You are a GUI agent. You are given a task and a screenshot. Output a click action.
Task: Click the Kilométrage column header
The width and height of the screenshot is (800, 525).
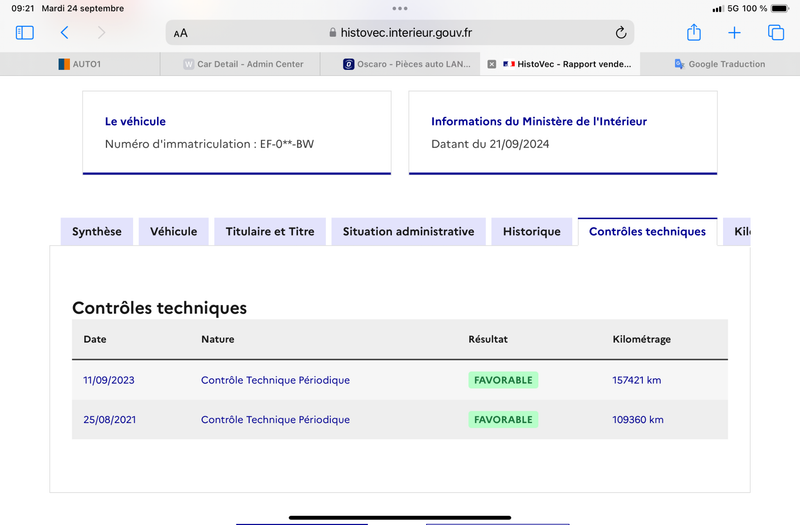[641, 339]
